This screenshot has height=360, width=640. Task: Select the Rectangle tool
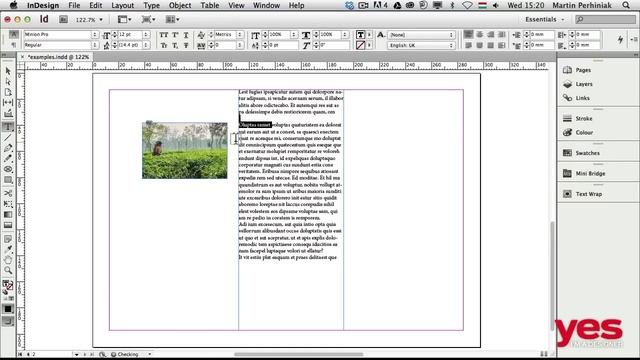(8, 180)
